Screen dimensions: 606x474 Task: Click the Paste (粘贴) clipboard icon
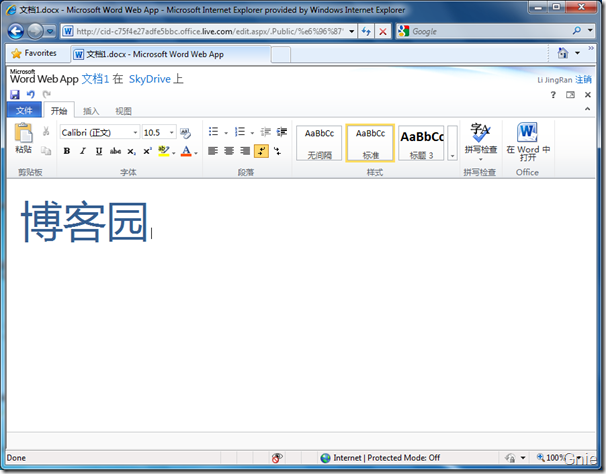[24, 133]
